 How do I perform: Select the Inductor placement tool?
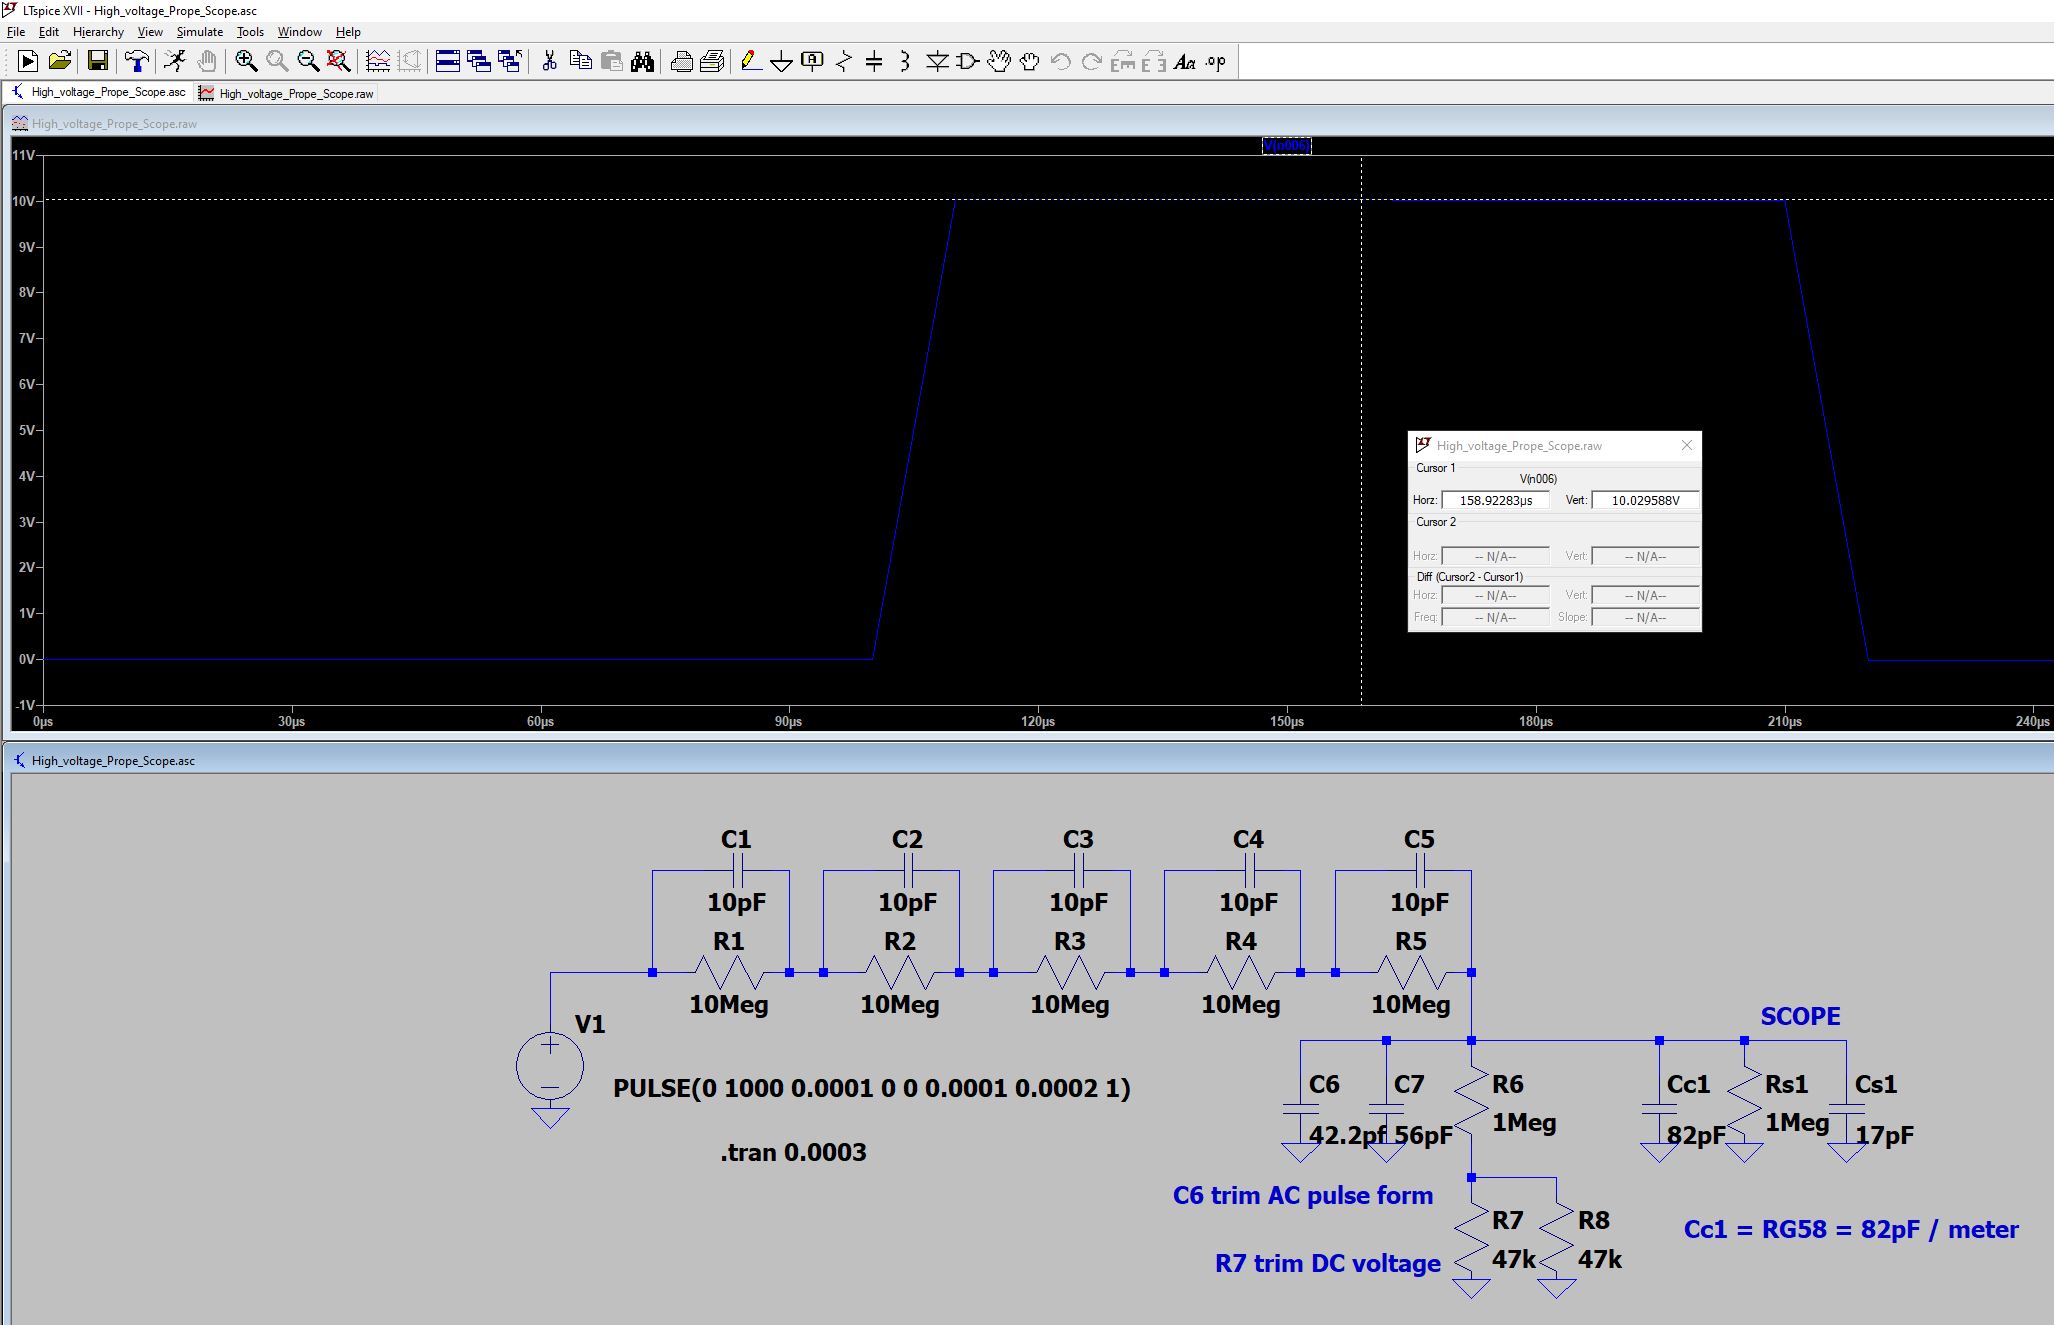905,61
